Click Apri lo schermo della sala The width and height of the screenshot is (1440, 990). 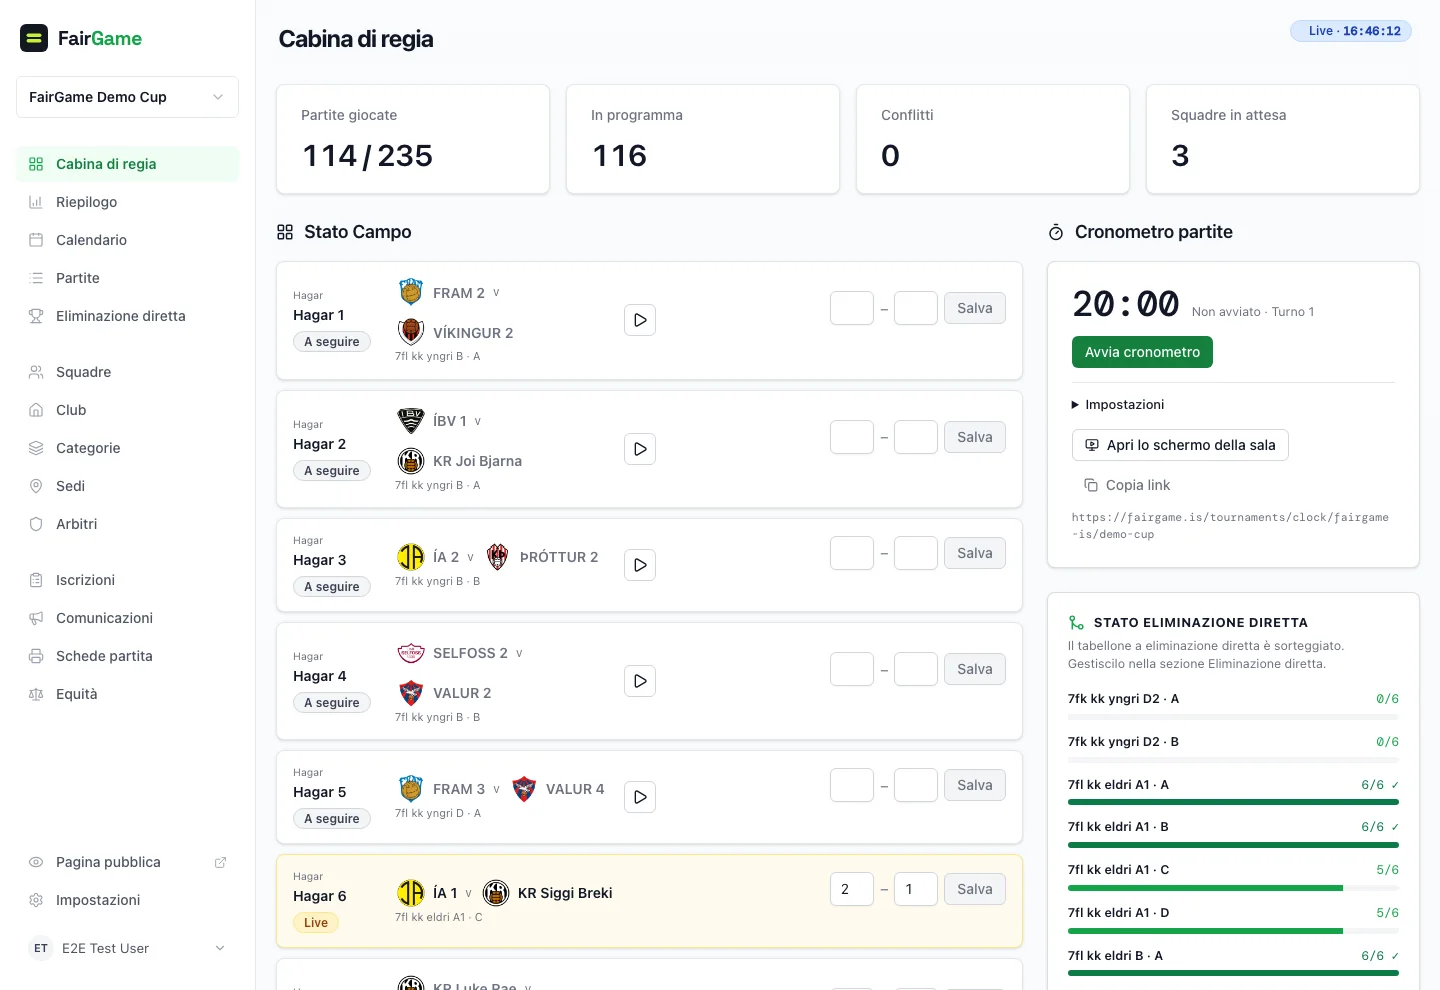click(x=1180, y=445)
